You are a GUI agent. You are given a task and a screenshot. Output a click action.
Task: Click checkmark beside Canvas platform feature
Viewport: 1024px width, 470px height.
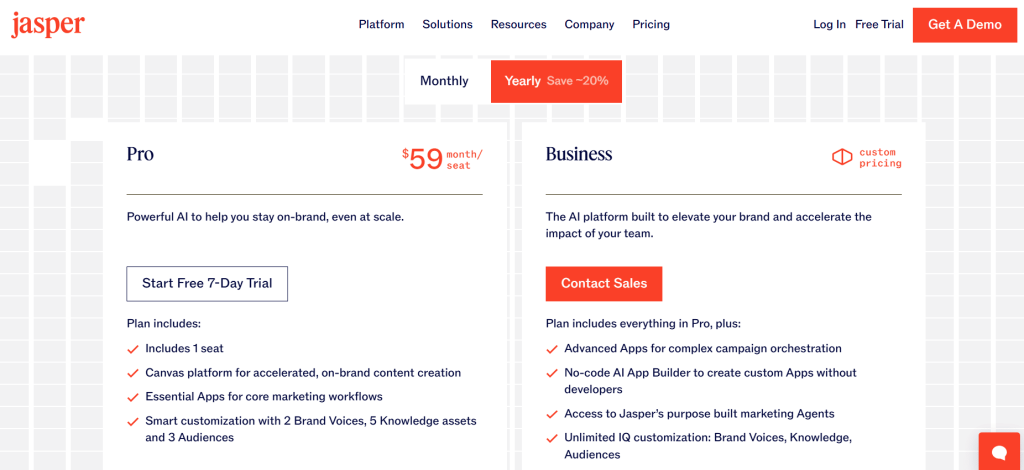[x=133, y=373]
